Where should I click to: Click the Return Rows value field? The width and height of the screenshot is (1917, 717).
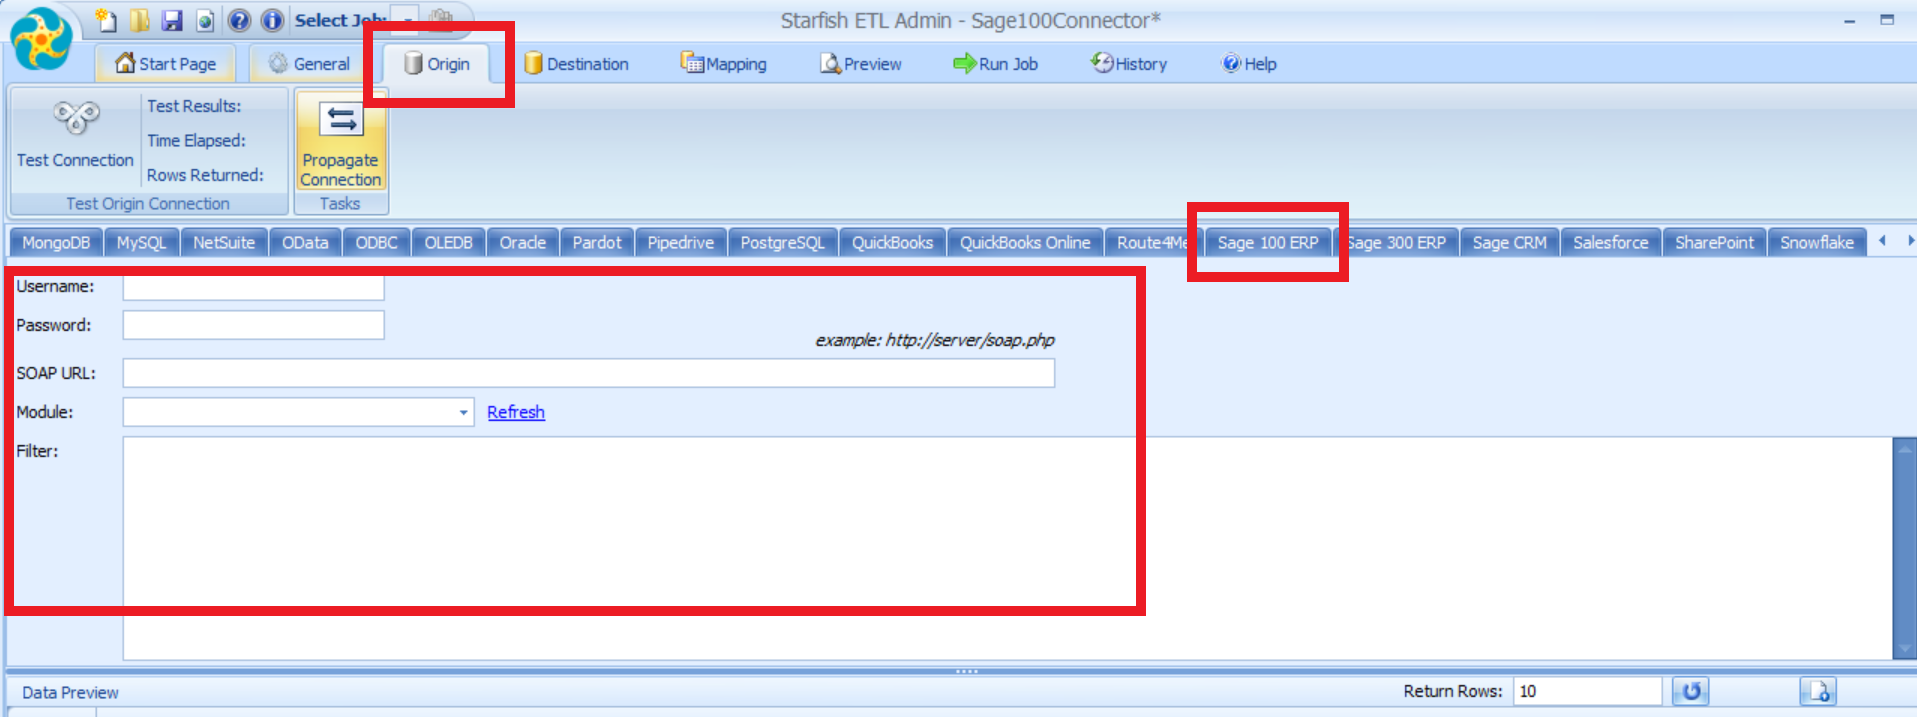tap(1587, 691)
